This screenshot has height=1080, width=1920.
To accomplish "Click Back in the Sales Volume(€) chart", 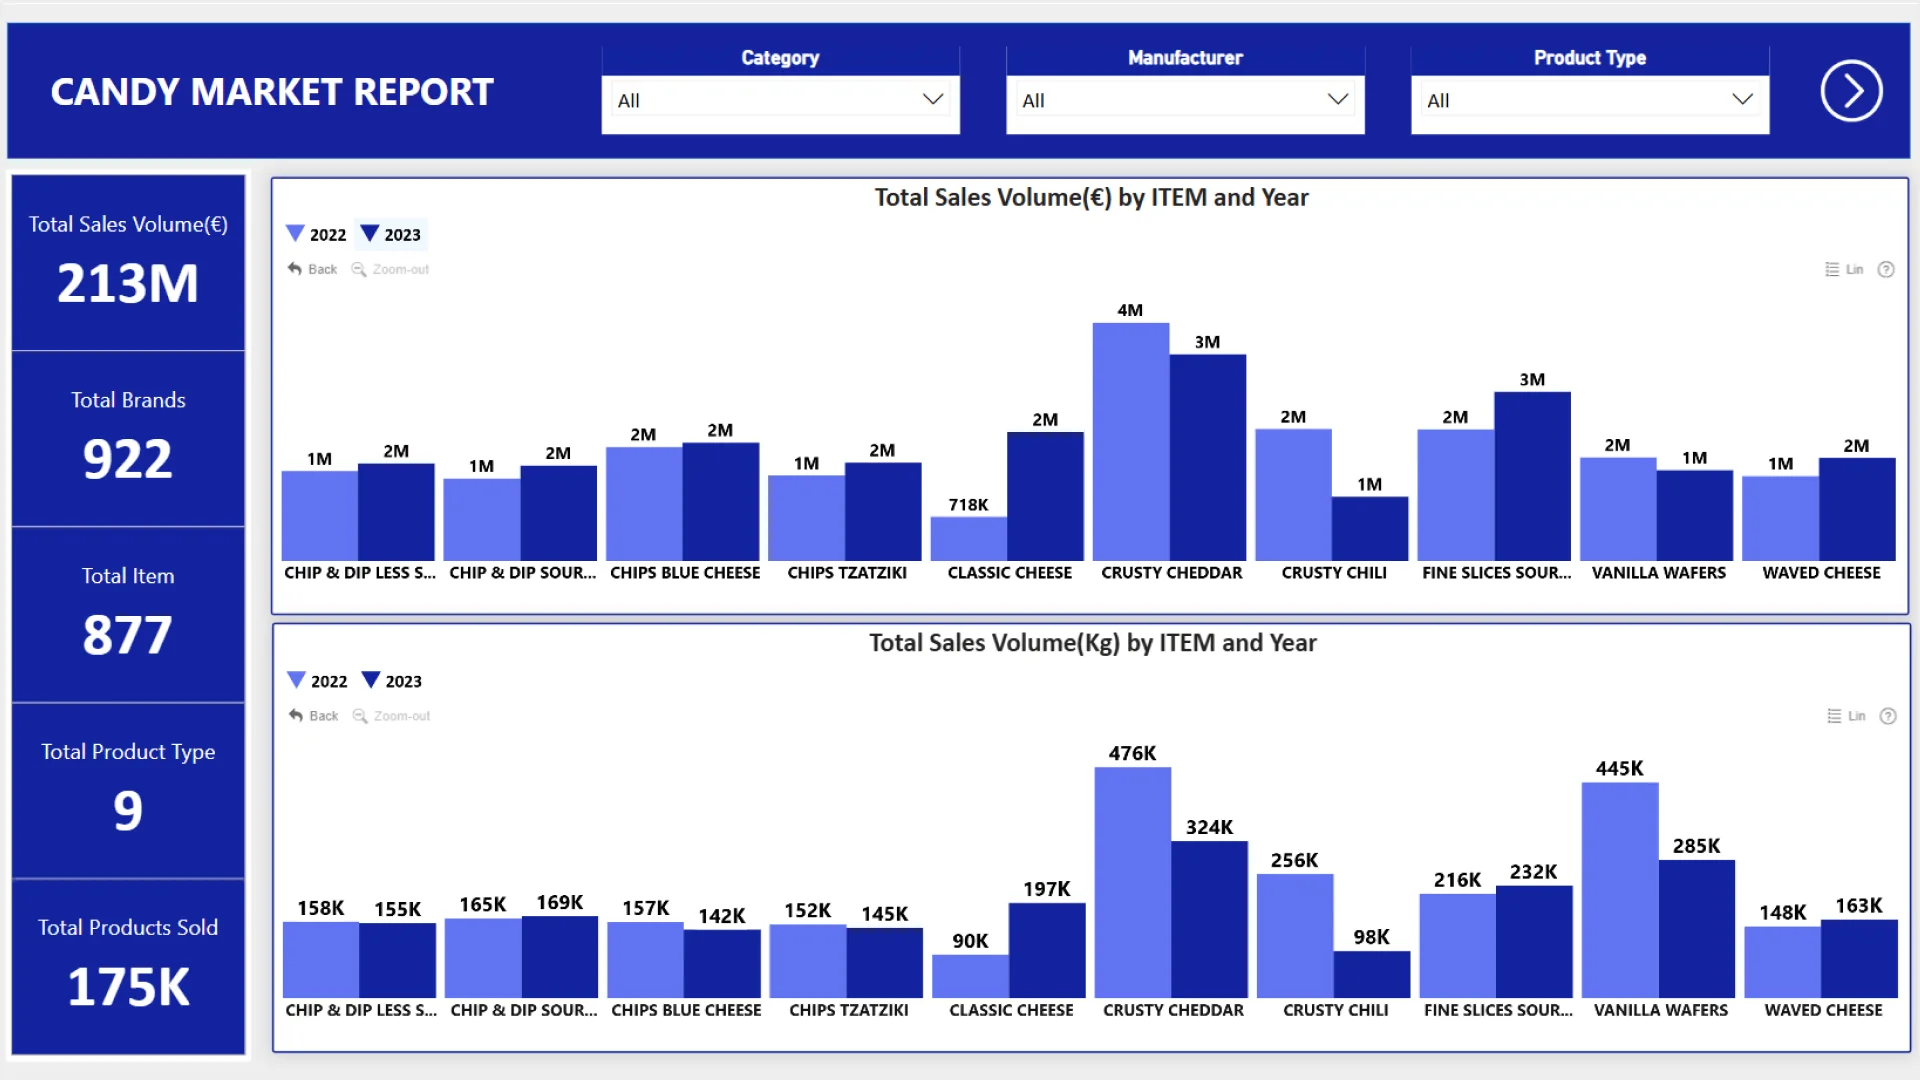I will [312, 269].
